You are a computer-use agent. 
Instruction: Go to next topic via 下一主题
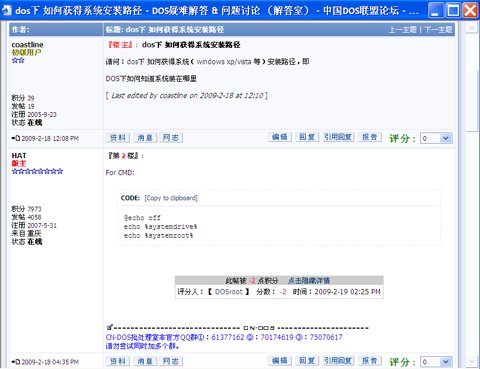pyautogui.click(x=438, y=30)
